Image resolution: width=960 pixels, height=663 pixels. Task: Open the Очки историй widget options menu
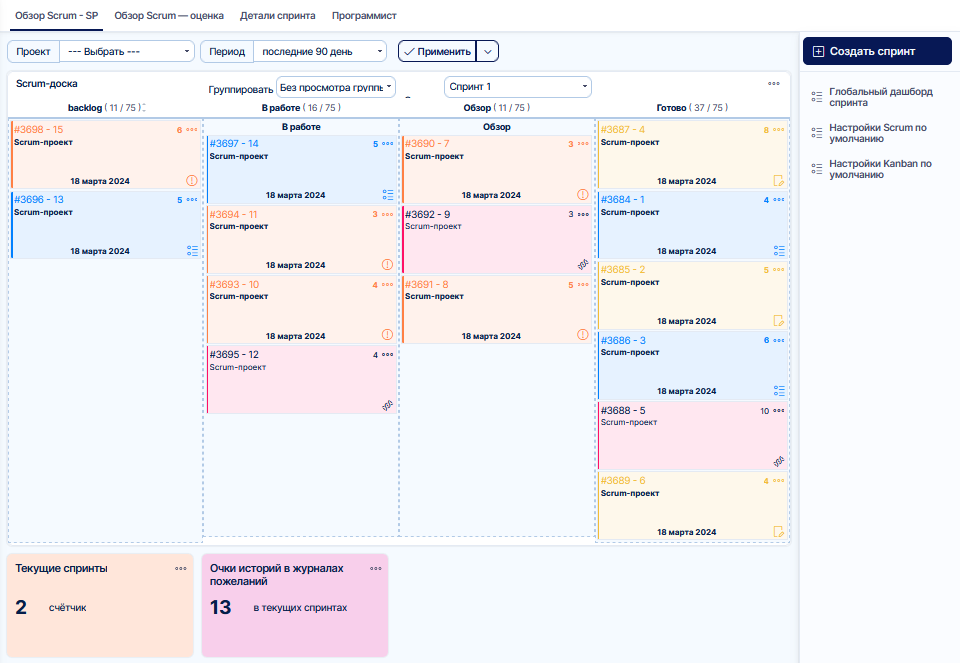tap(376, 569)
